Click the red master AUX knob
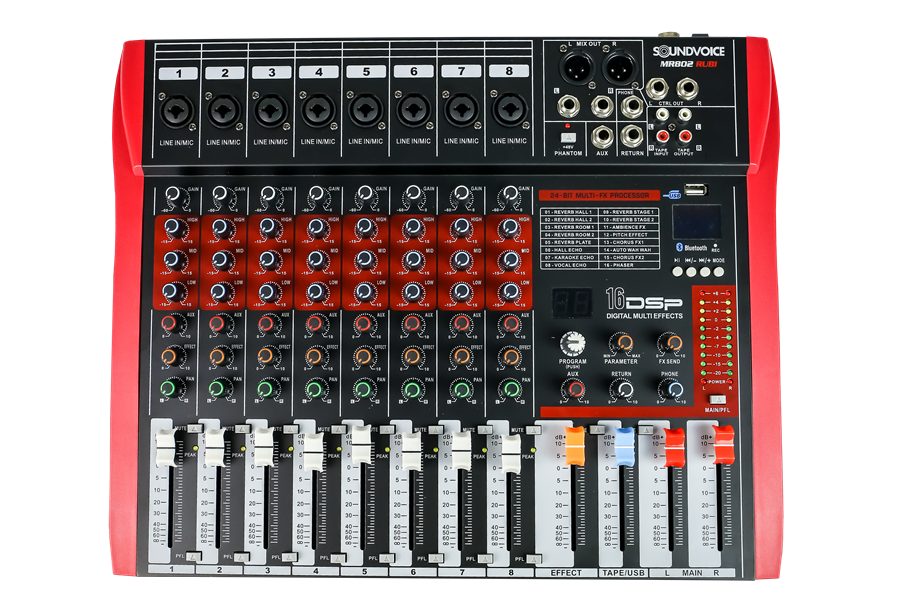Image resolution: width=900 pixels, height=600 pixels. coord(573,390)
